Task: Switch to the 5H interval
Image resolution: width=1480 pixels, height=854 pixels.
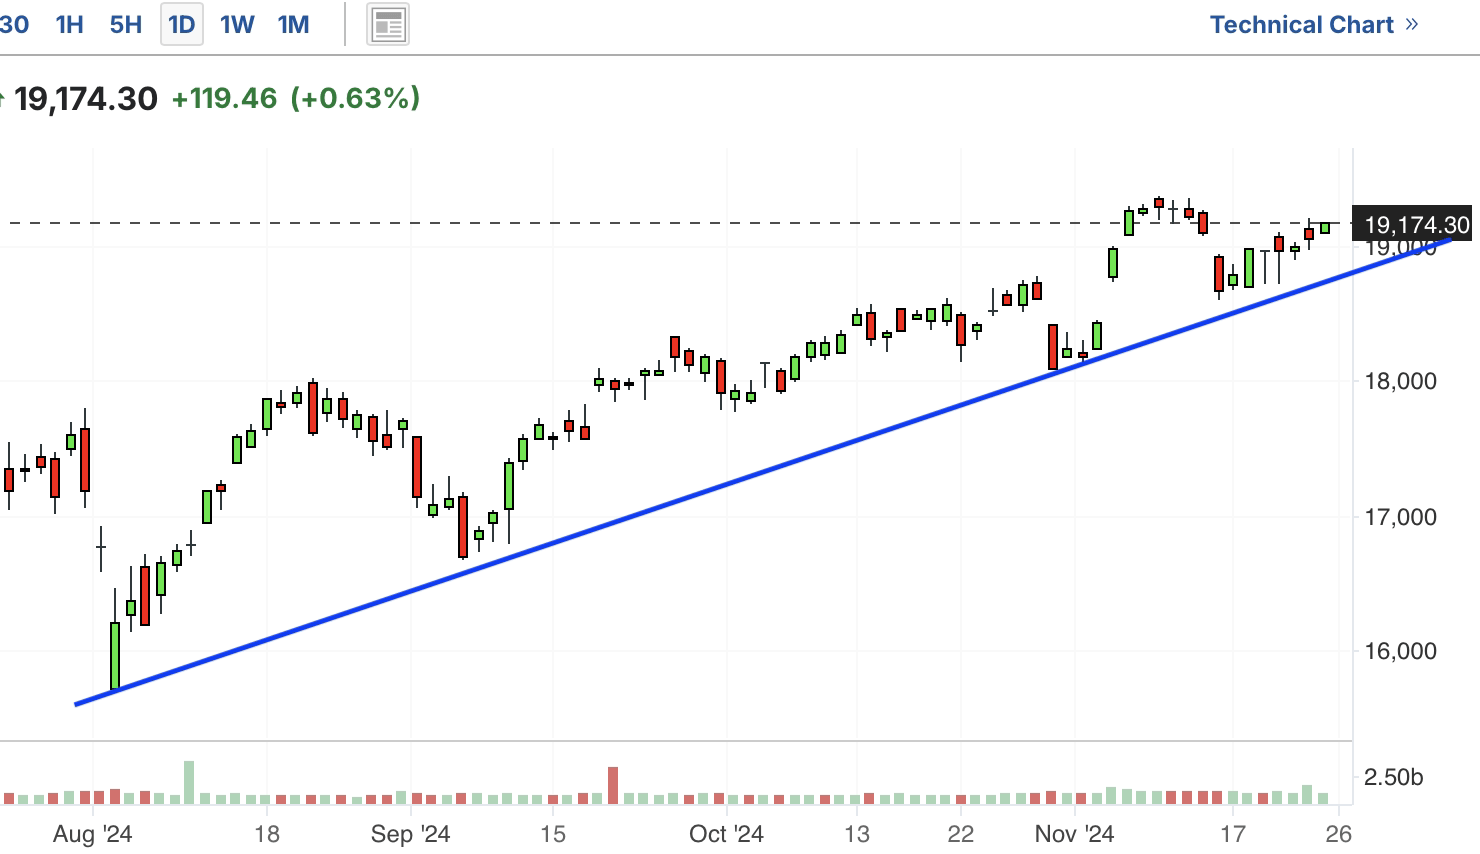Action: 126,24
